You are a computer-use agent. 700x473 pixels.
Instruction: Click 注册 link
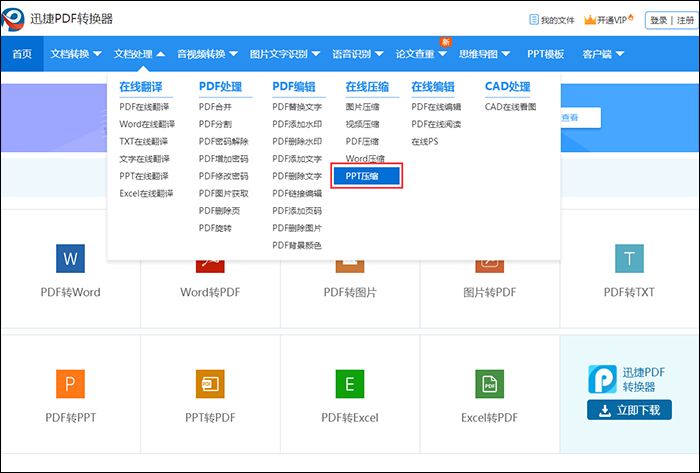(685, 21)
